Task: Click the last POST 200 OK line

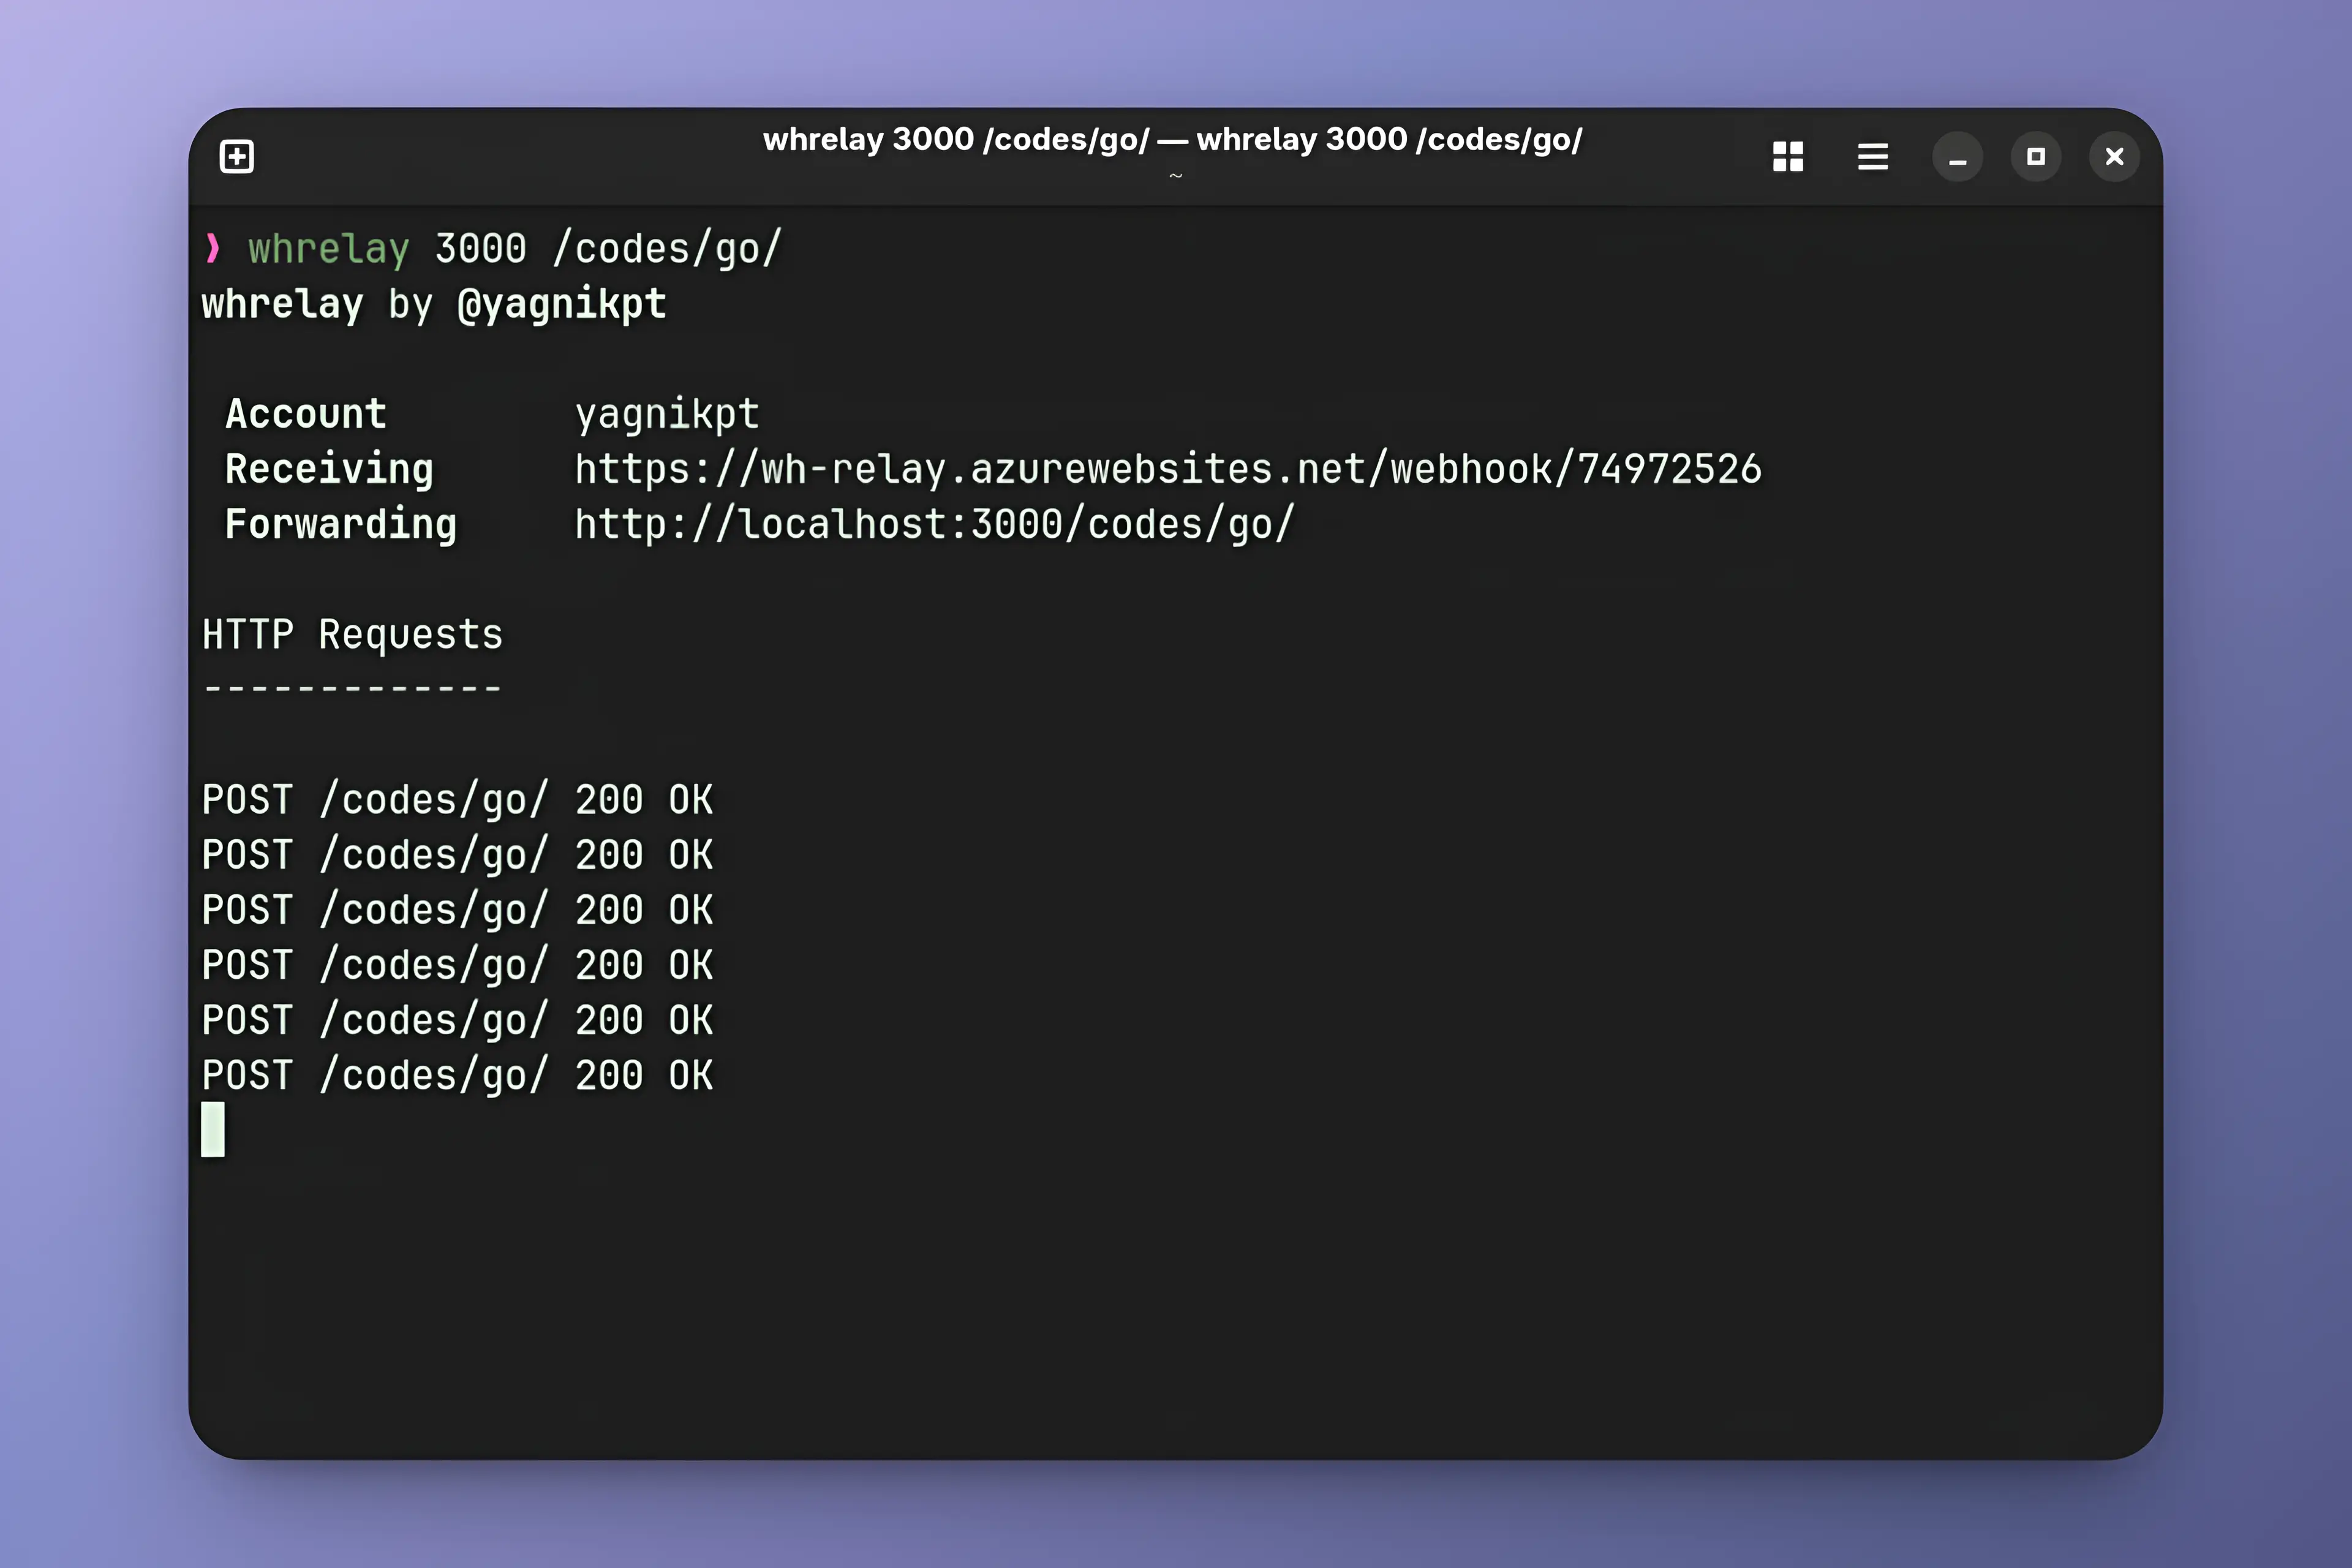Action: 457,1075
